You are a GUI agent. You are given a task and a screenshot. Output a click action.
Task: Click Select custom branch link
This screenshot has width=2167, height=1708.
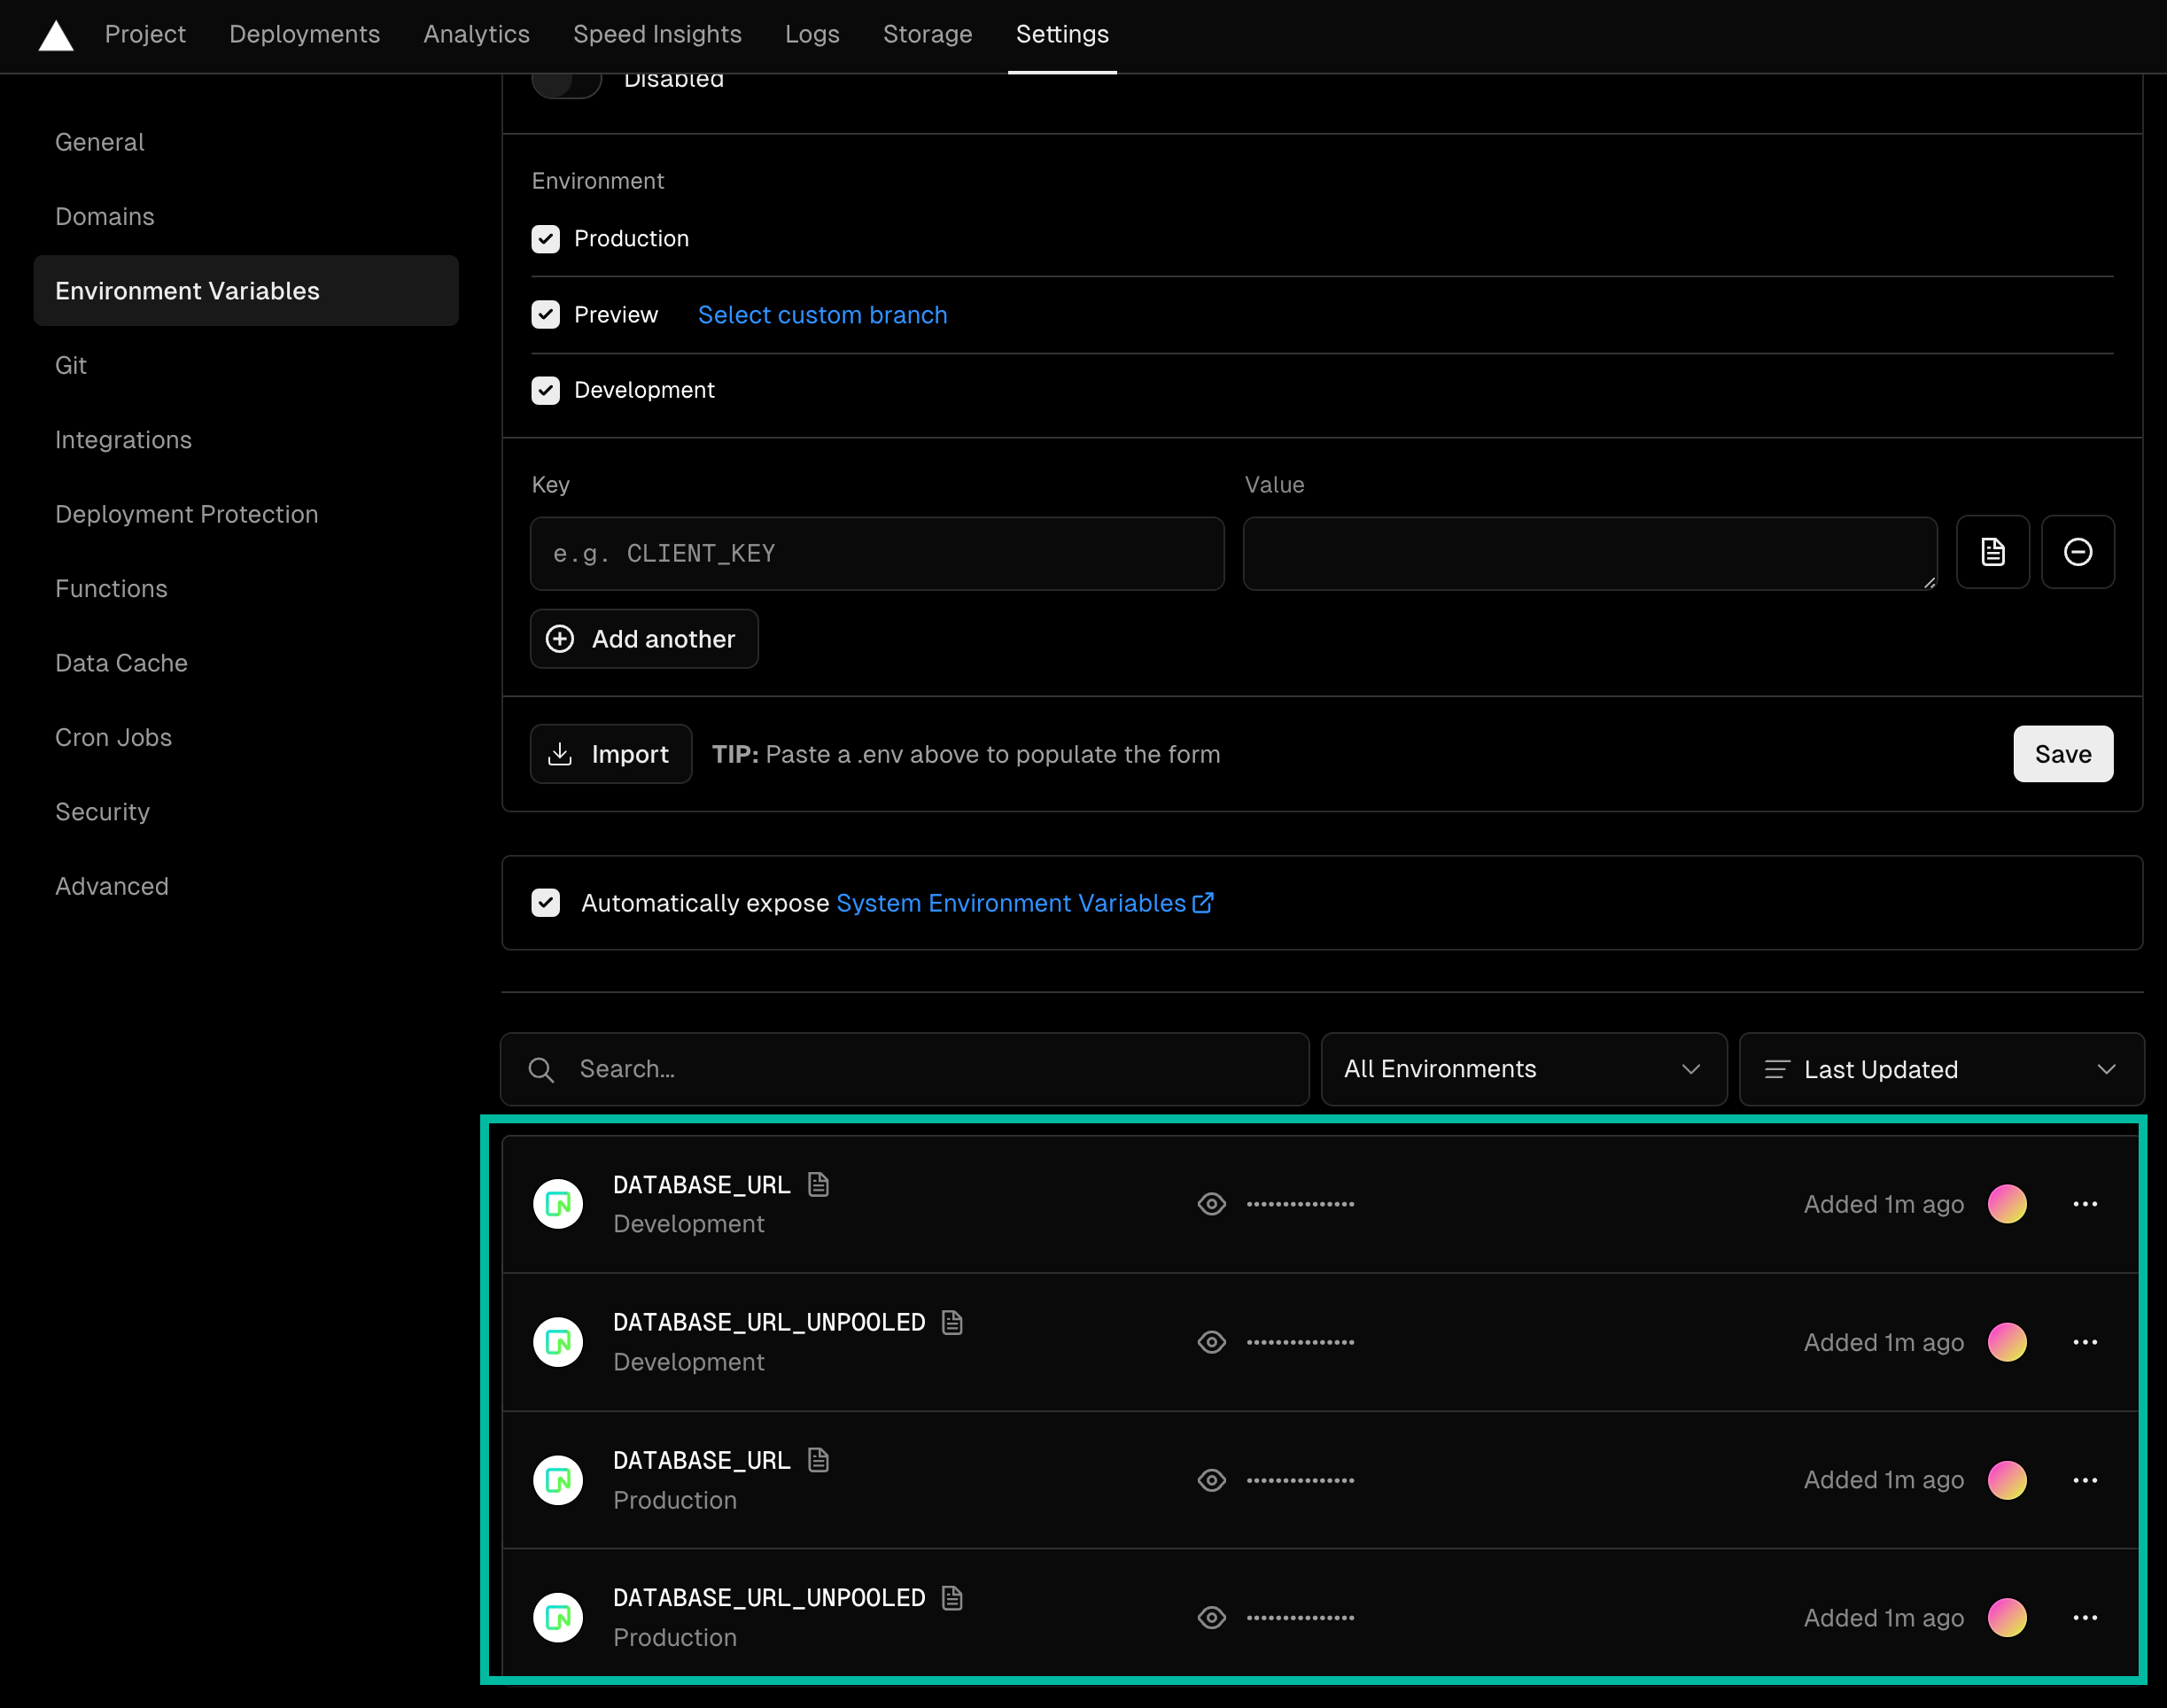coord(822,315)
